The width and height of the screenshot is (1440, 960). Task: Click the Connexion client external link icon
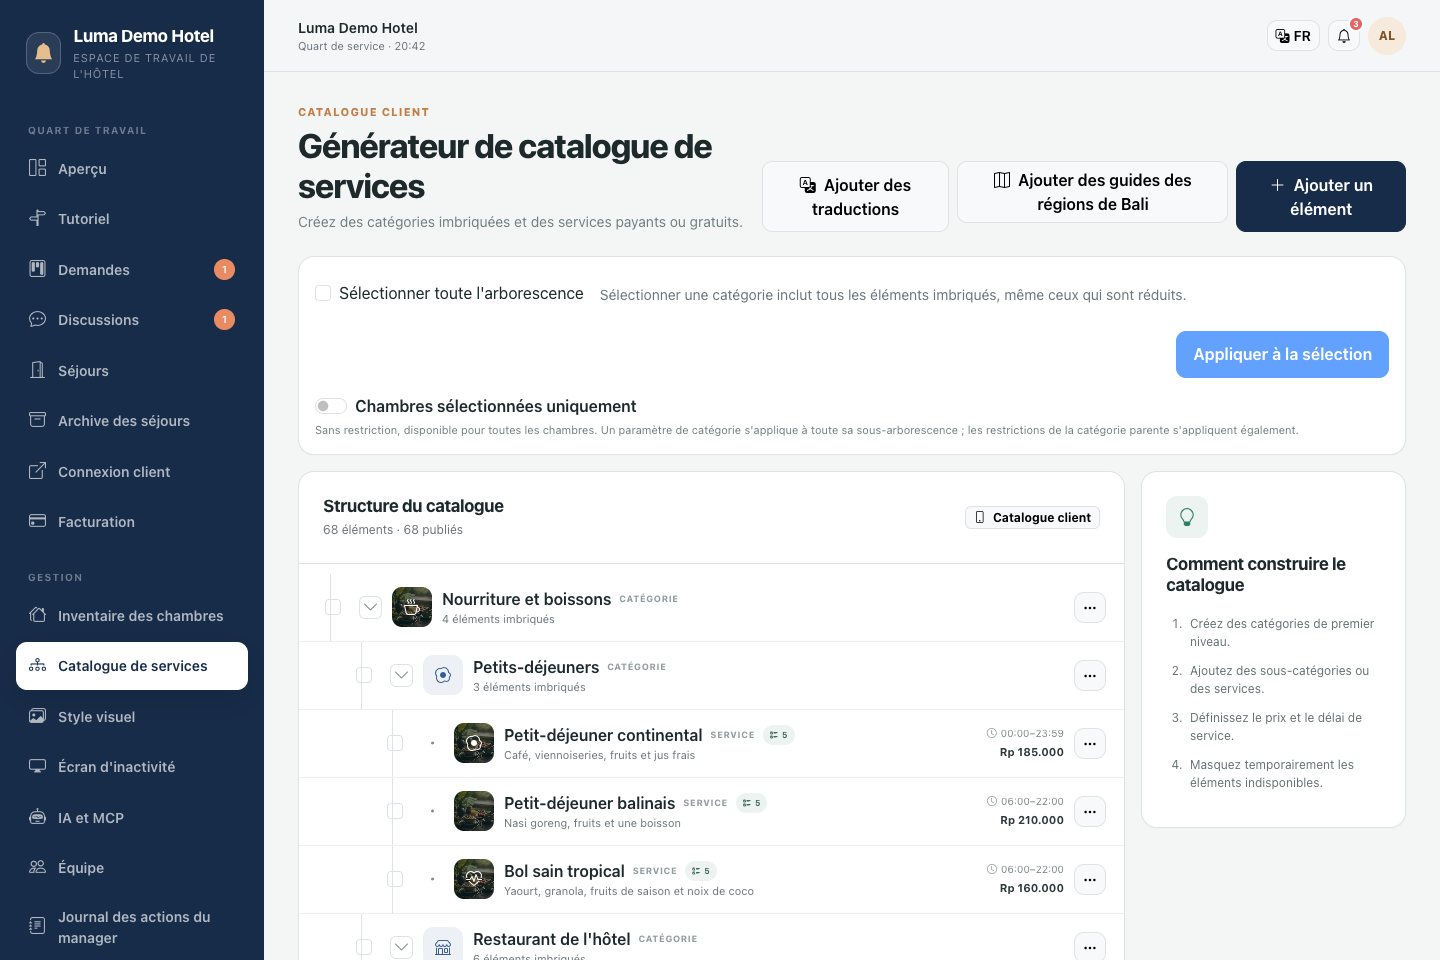(37, 471)
